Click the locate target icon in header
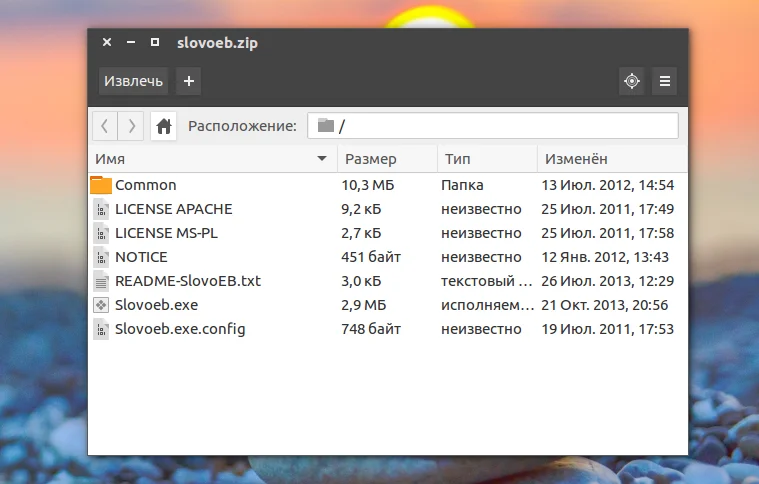Image resolution: width=759 pixels, height=484 pixels. tap(631, 81)
